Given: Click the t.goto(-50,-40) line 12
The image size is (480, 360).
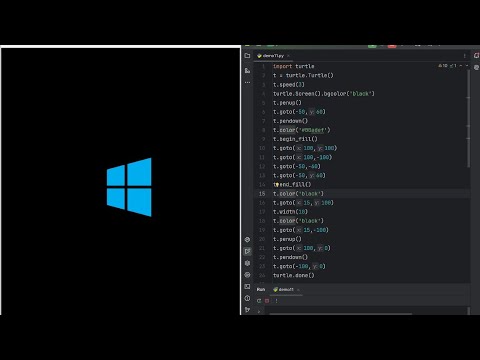Looking at the screenshot, I should (x=296, y=166).
